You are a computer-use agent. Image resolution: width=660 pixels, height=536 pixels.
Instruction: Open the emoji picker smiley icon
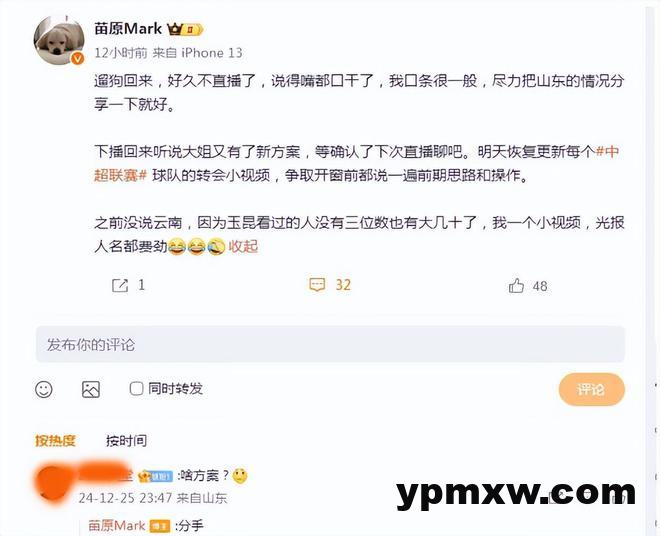pos(44,389)
